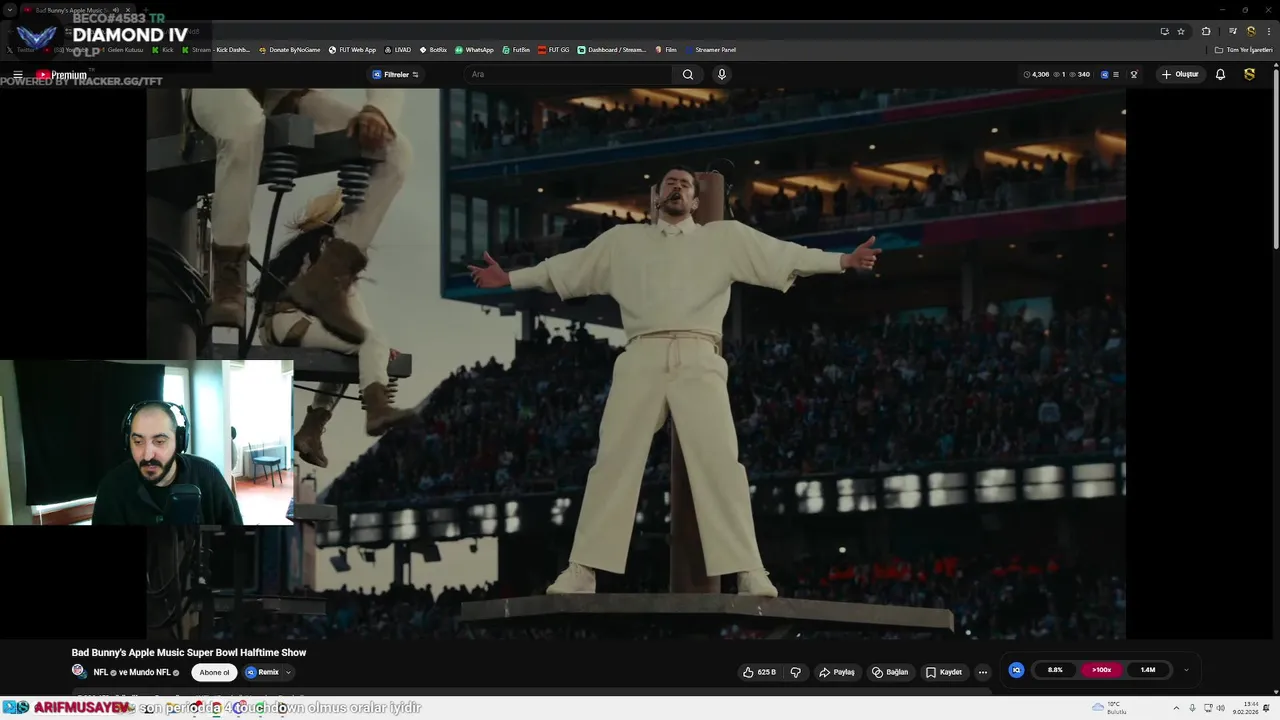The height and width of the screenshot is (720, 1280).
Task: Open the YouTube notifications bell
Action: 1220,74
